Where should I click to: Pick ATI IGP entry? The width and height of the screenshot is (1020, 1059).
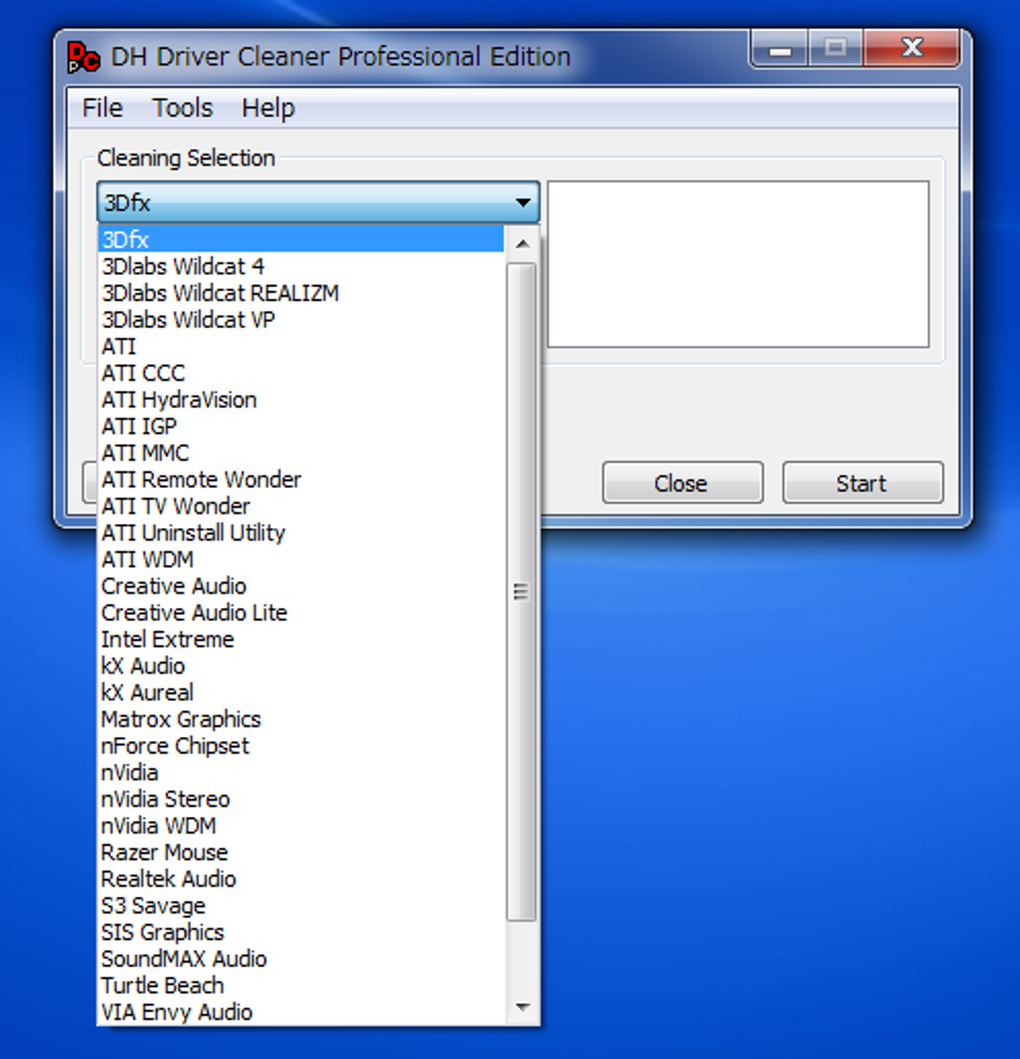pos(301,426)
